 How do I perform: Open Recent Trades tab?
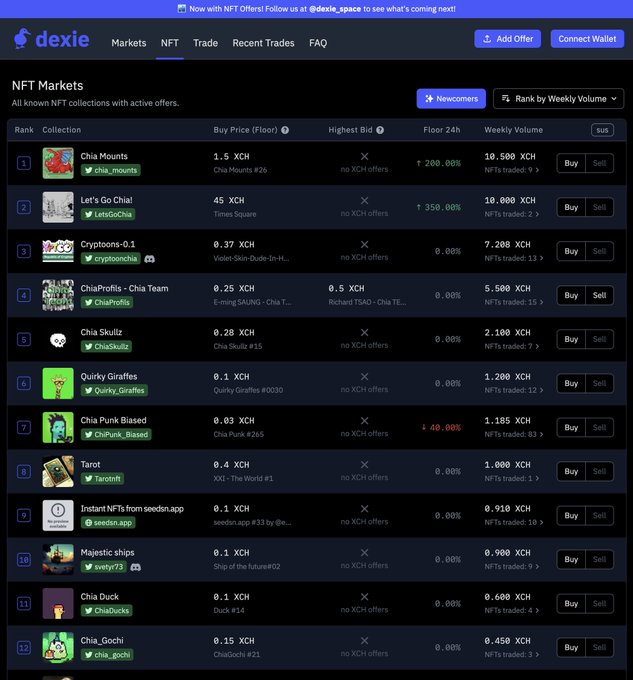(263, 43)
